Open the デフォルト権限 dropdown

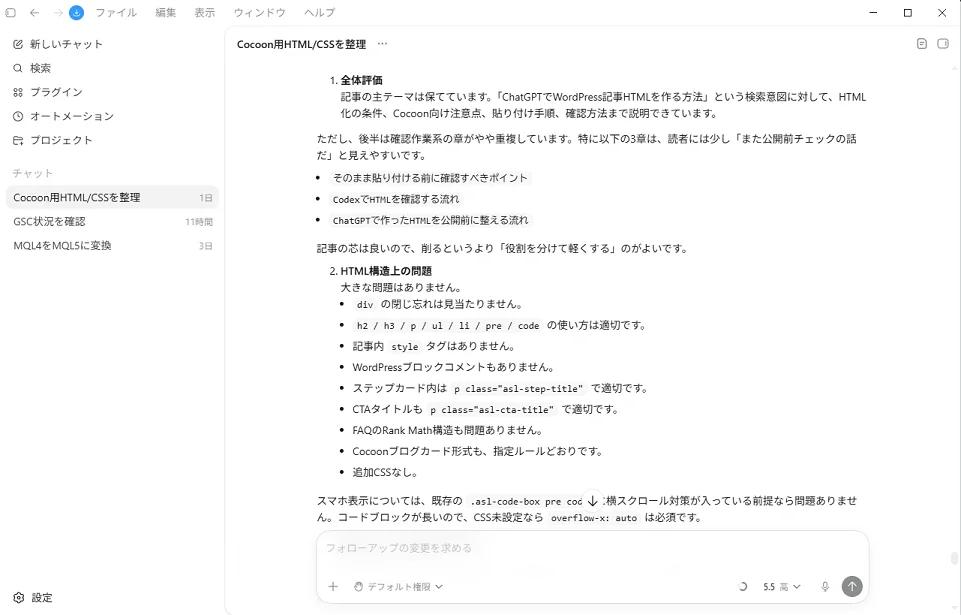pos(398,587)
